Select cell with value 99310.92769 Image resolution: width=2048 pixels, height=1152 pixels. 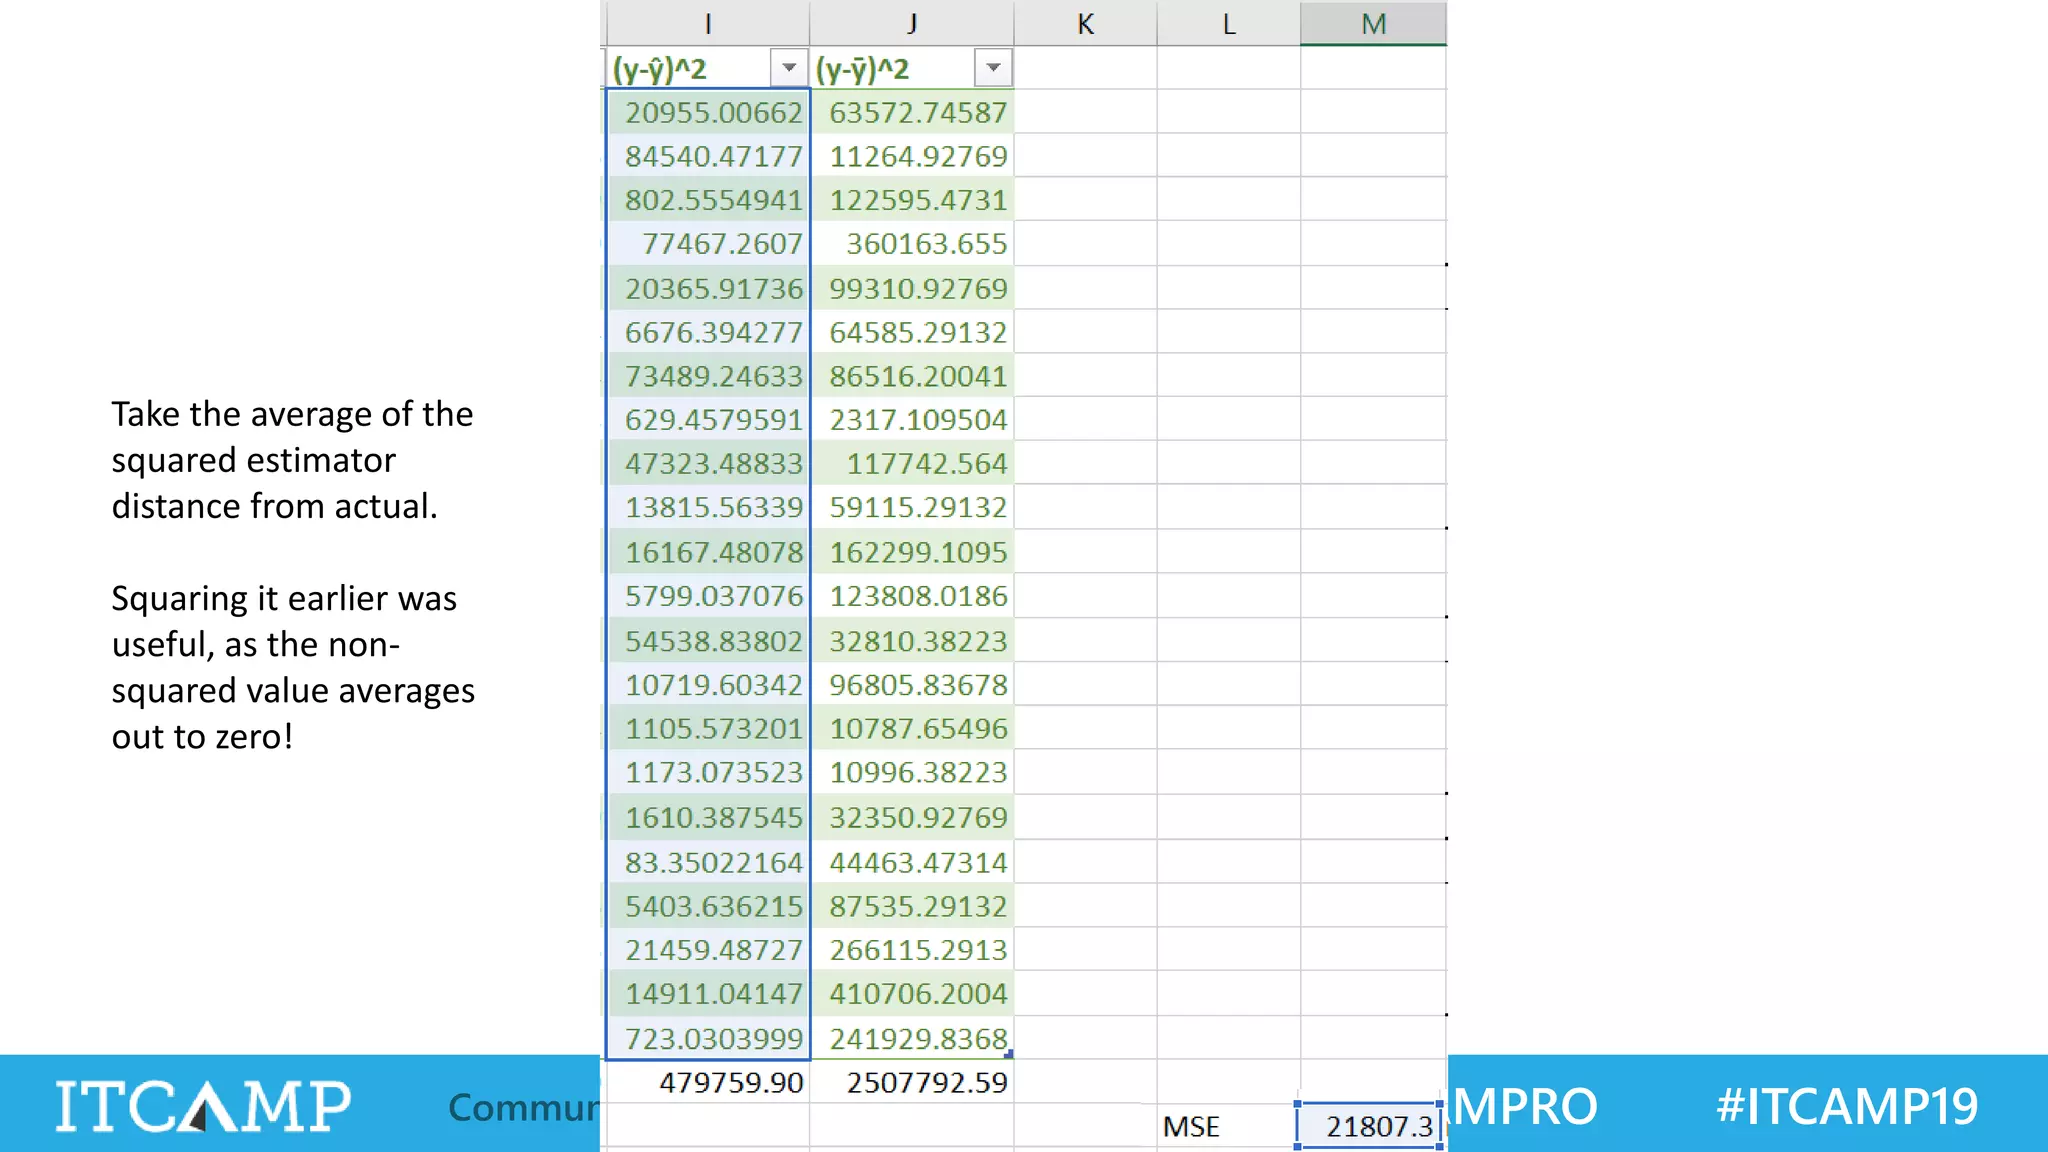[x=912, y=288]
